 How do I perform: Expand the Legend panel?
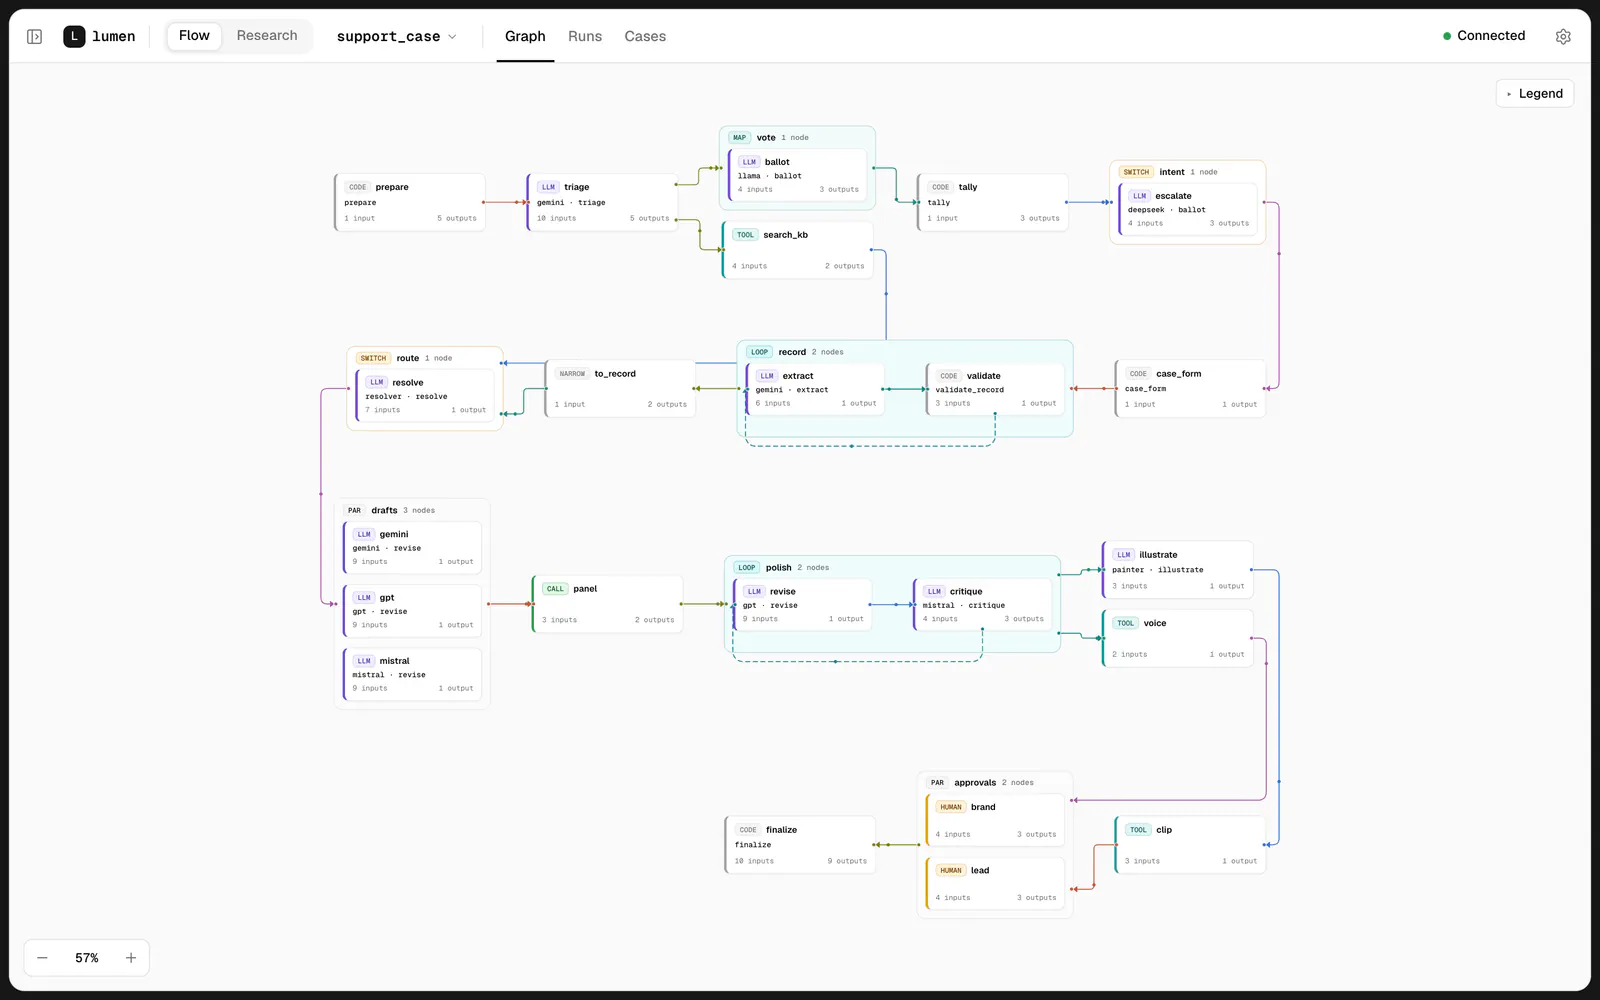point(1535,94)
